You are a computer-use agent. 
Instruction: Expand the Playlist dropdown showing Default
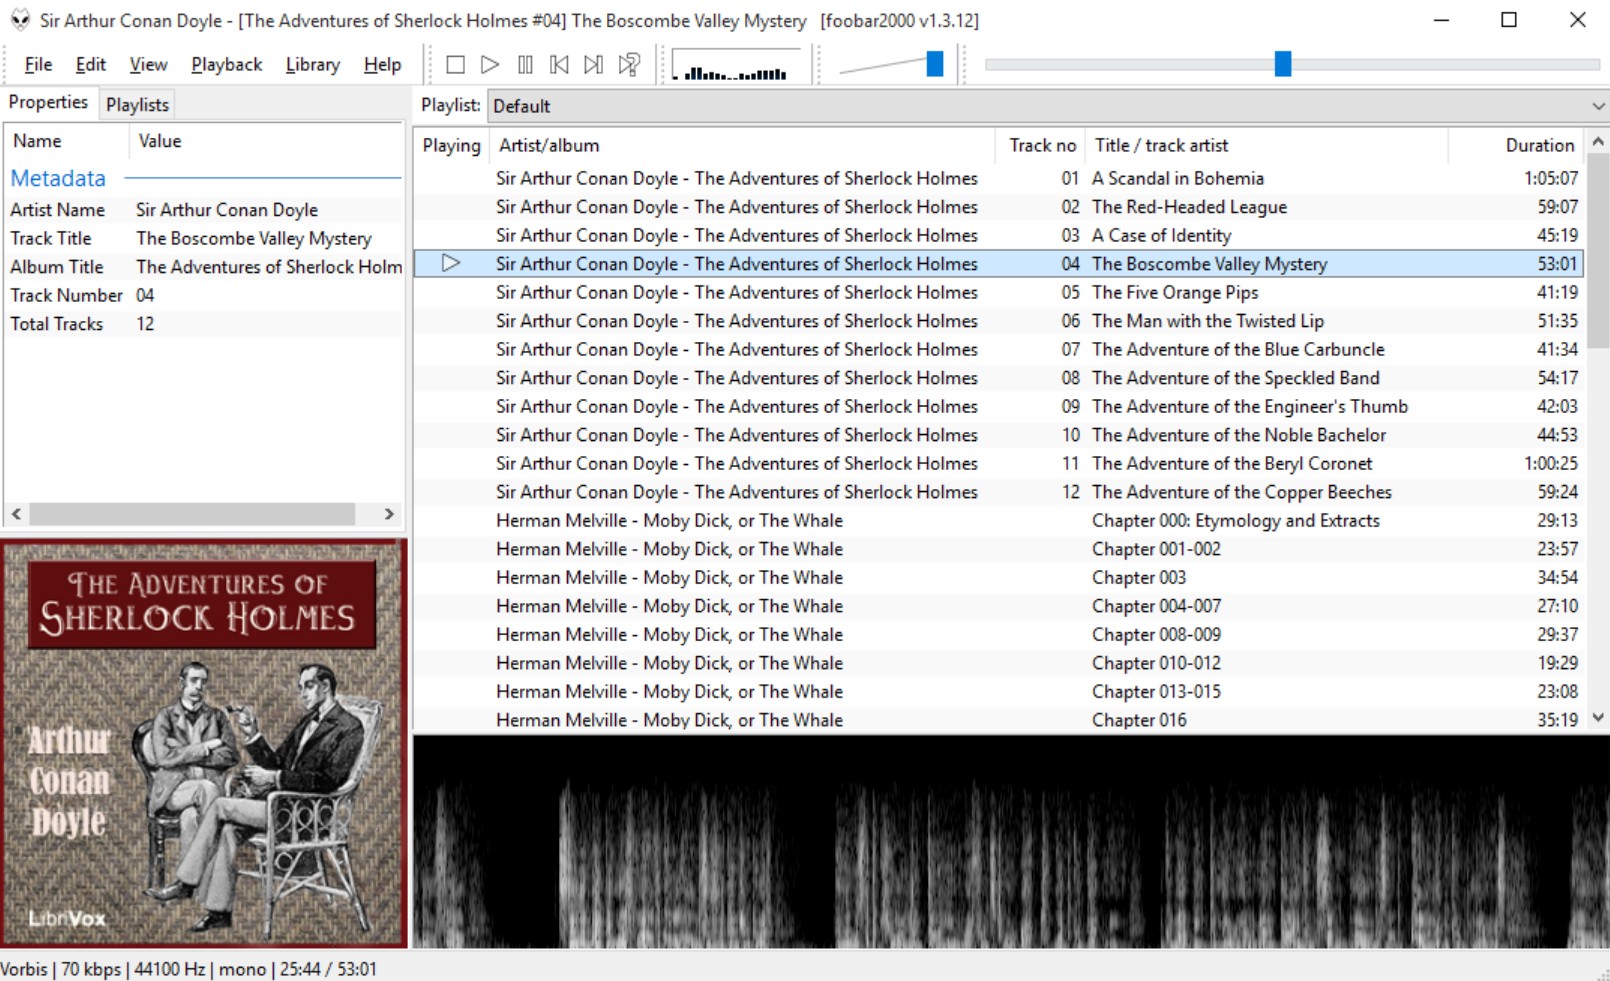1595,106
